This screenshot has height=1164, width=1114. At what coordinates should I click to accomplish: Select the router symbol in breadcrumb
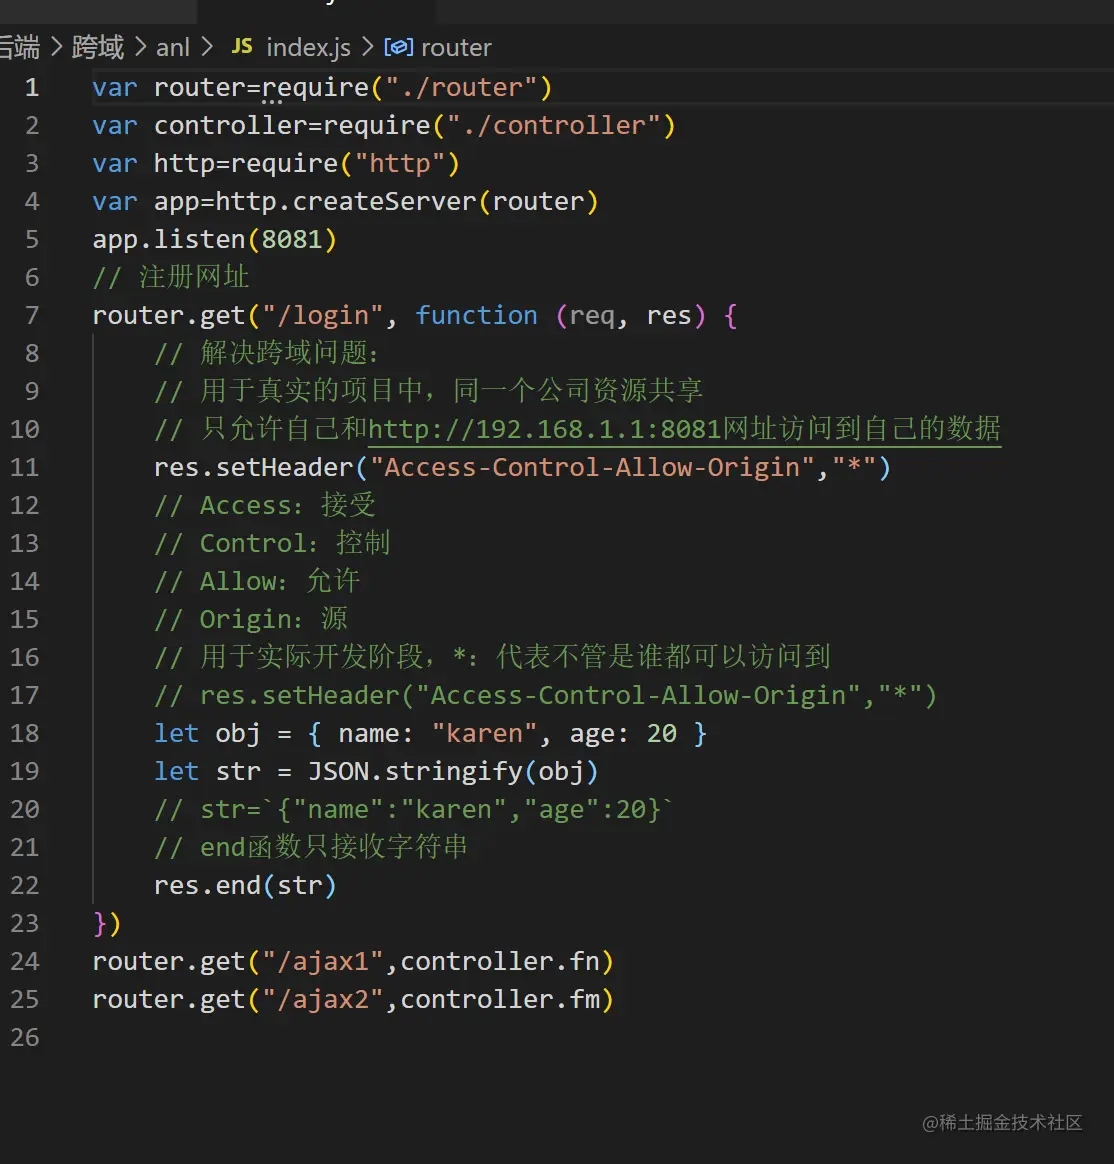[456, 48]
